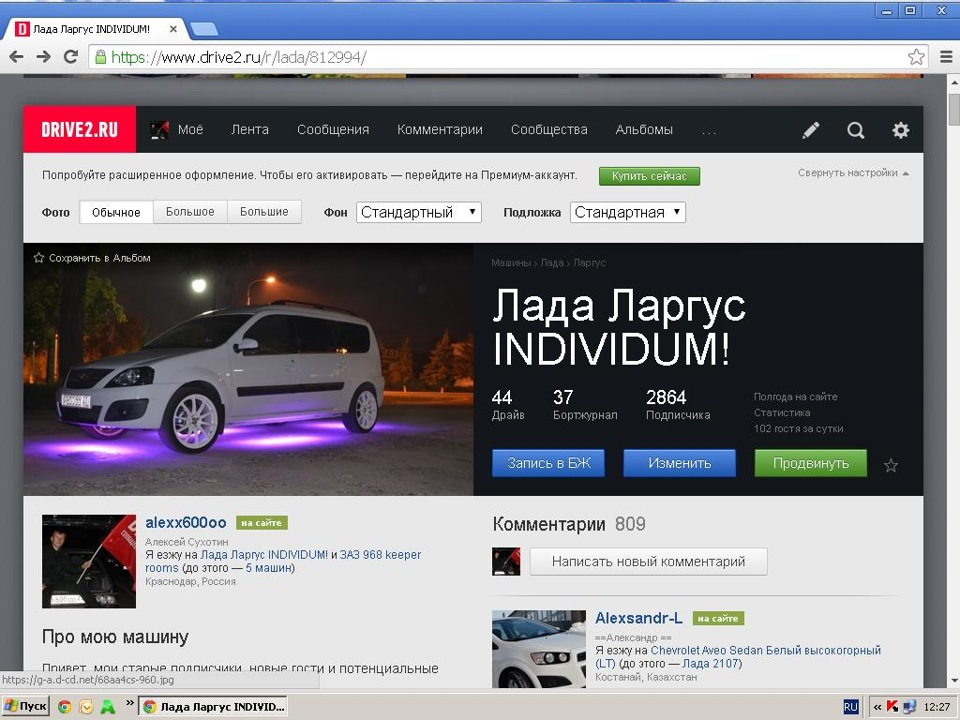Click the Продвинуть button
The image size is (960, 720).
[811, 463]
